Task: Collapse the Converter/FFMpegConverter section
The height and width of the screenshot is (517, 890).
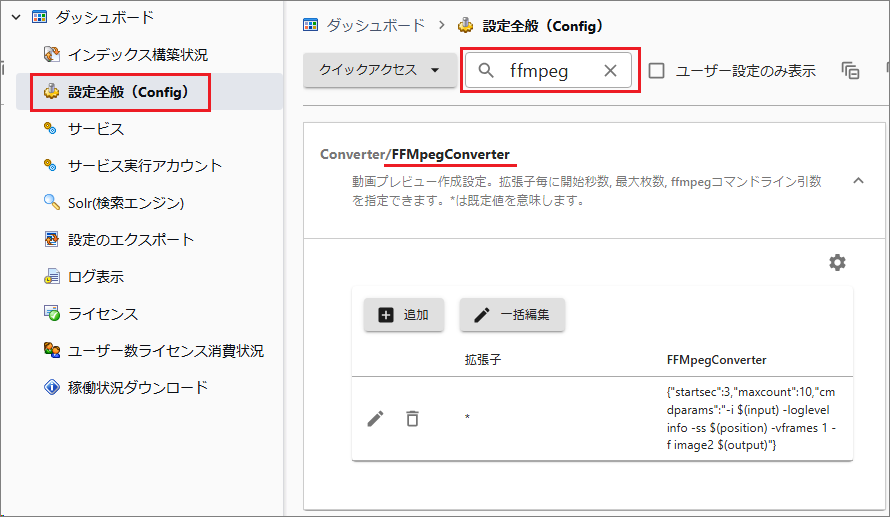Action: click(857, 181)
